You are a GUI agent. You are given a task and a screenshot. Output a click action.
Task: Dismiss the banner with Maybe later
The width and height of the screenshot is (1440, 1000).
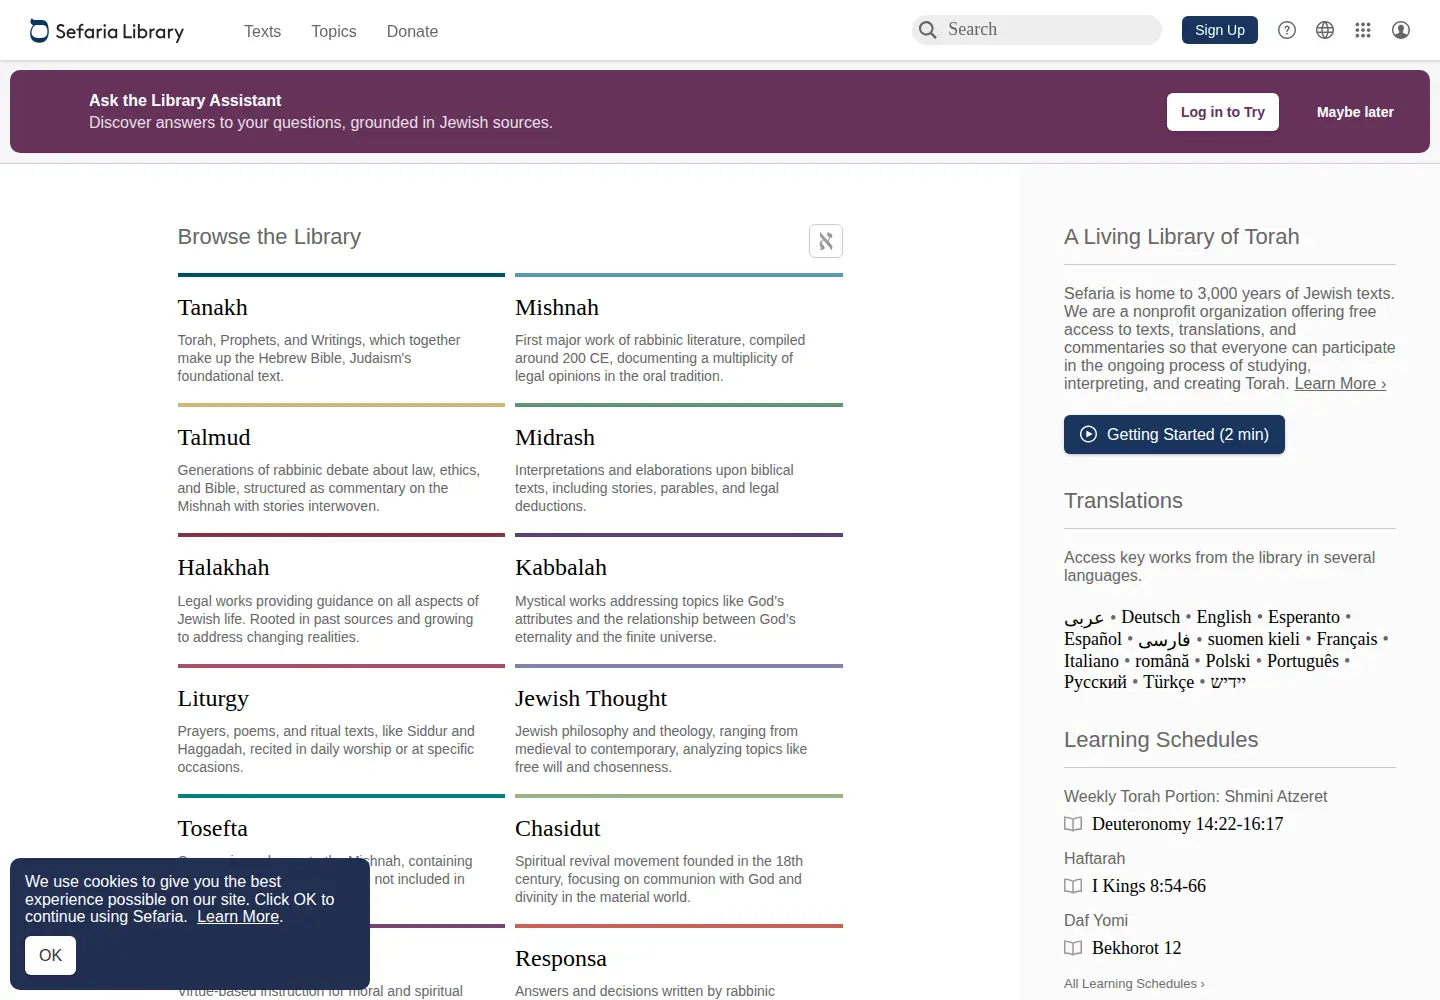tap(1355, 112)
